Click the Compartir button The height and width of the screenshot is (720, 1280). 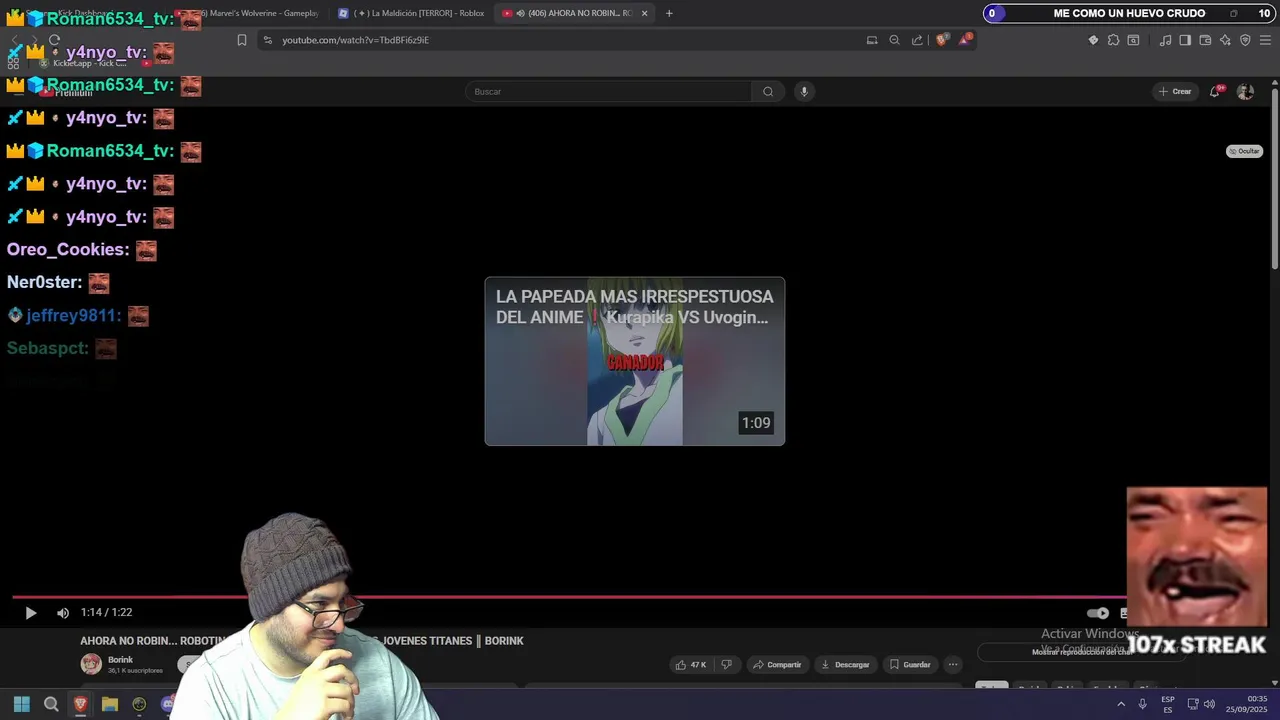[777, 665]
